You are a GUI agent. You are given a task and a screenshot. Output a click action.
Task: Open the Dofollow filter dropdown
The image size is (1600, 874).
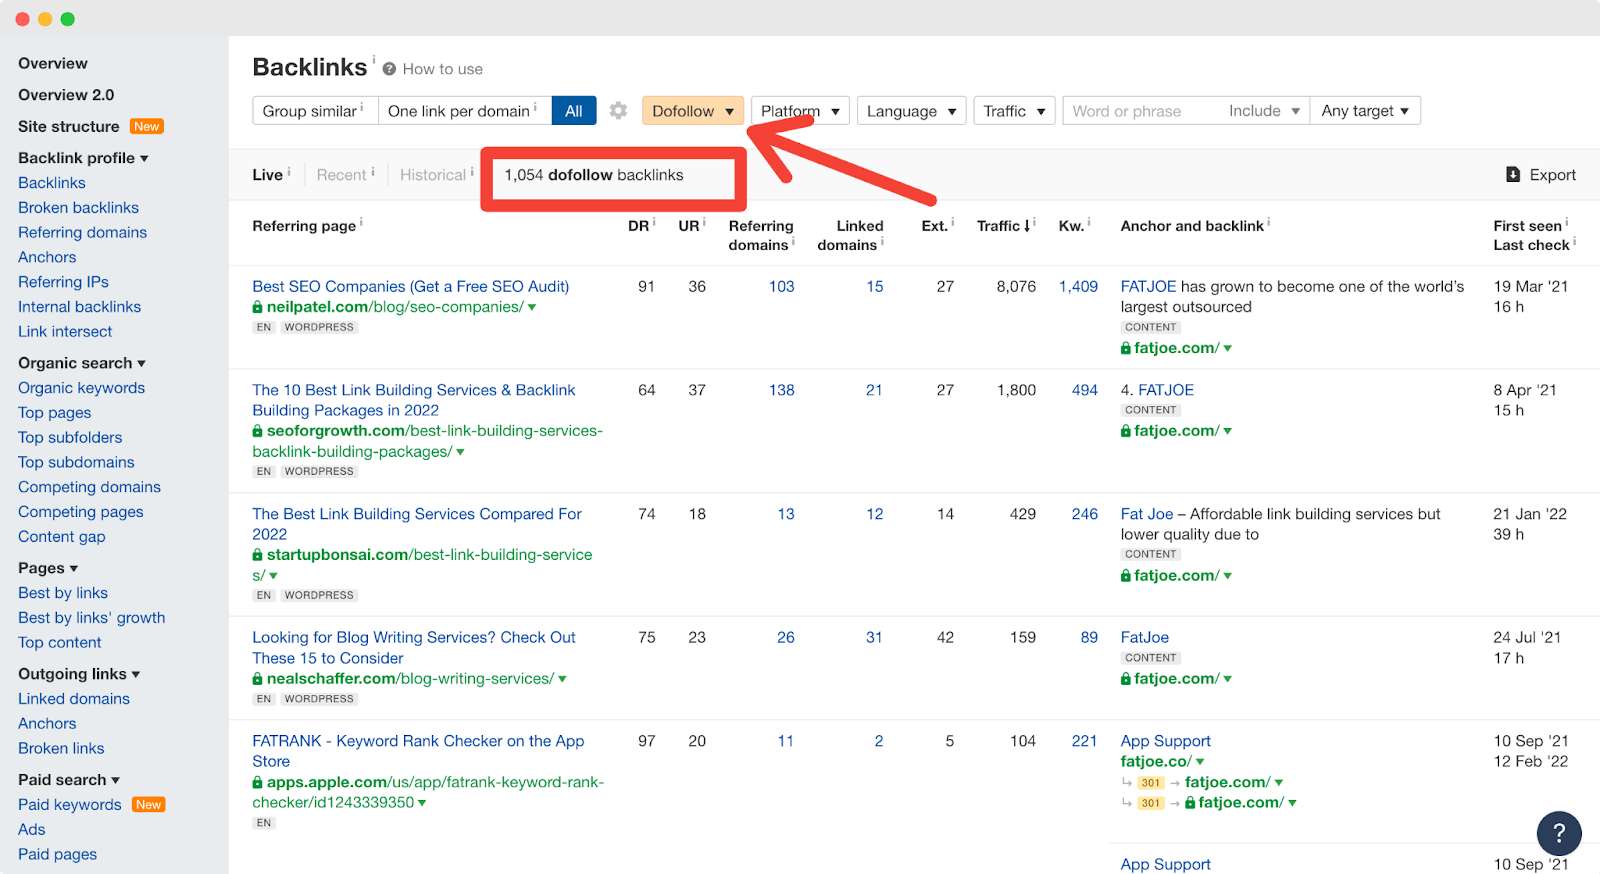coord(693,111)
